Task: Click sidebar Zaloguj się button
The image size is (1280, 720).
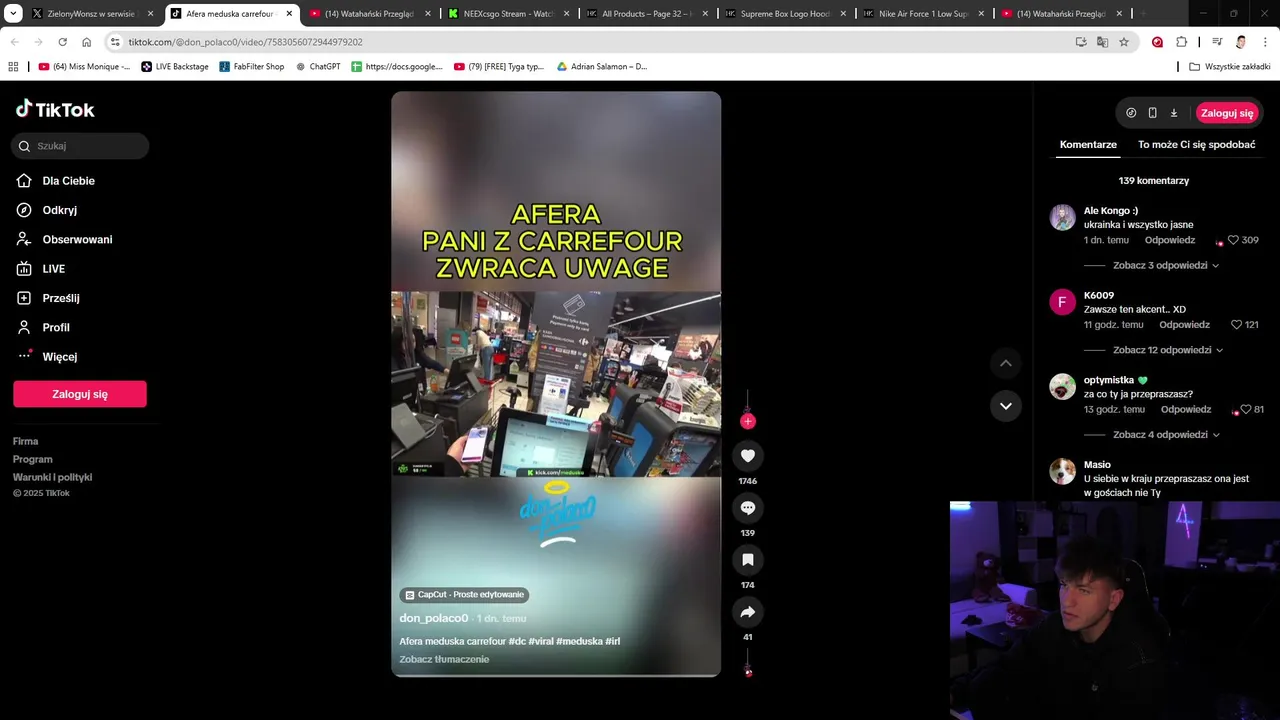Action: point(80,394)
